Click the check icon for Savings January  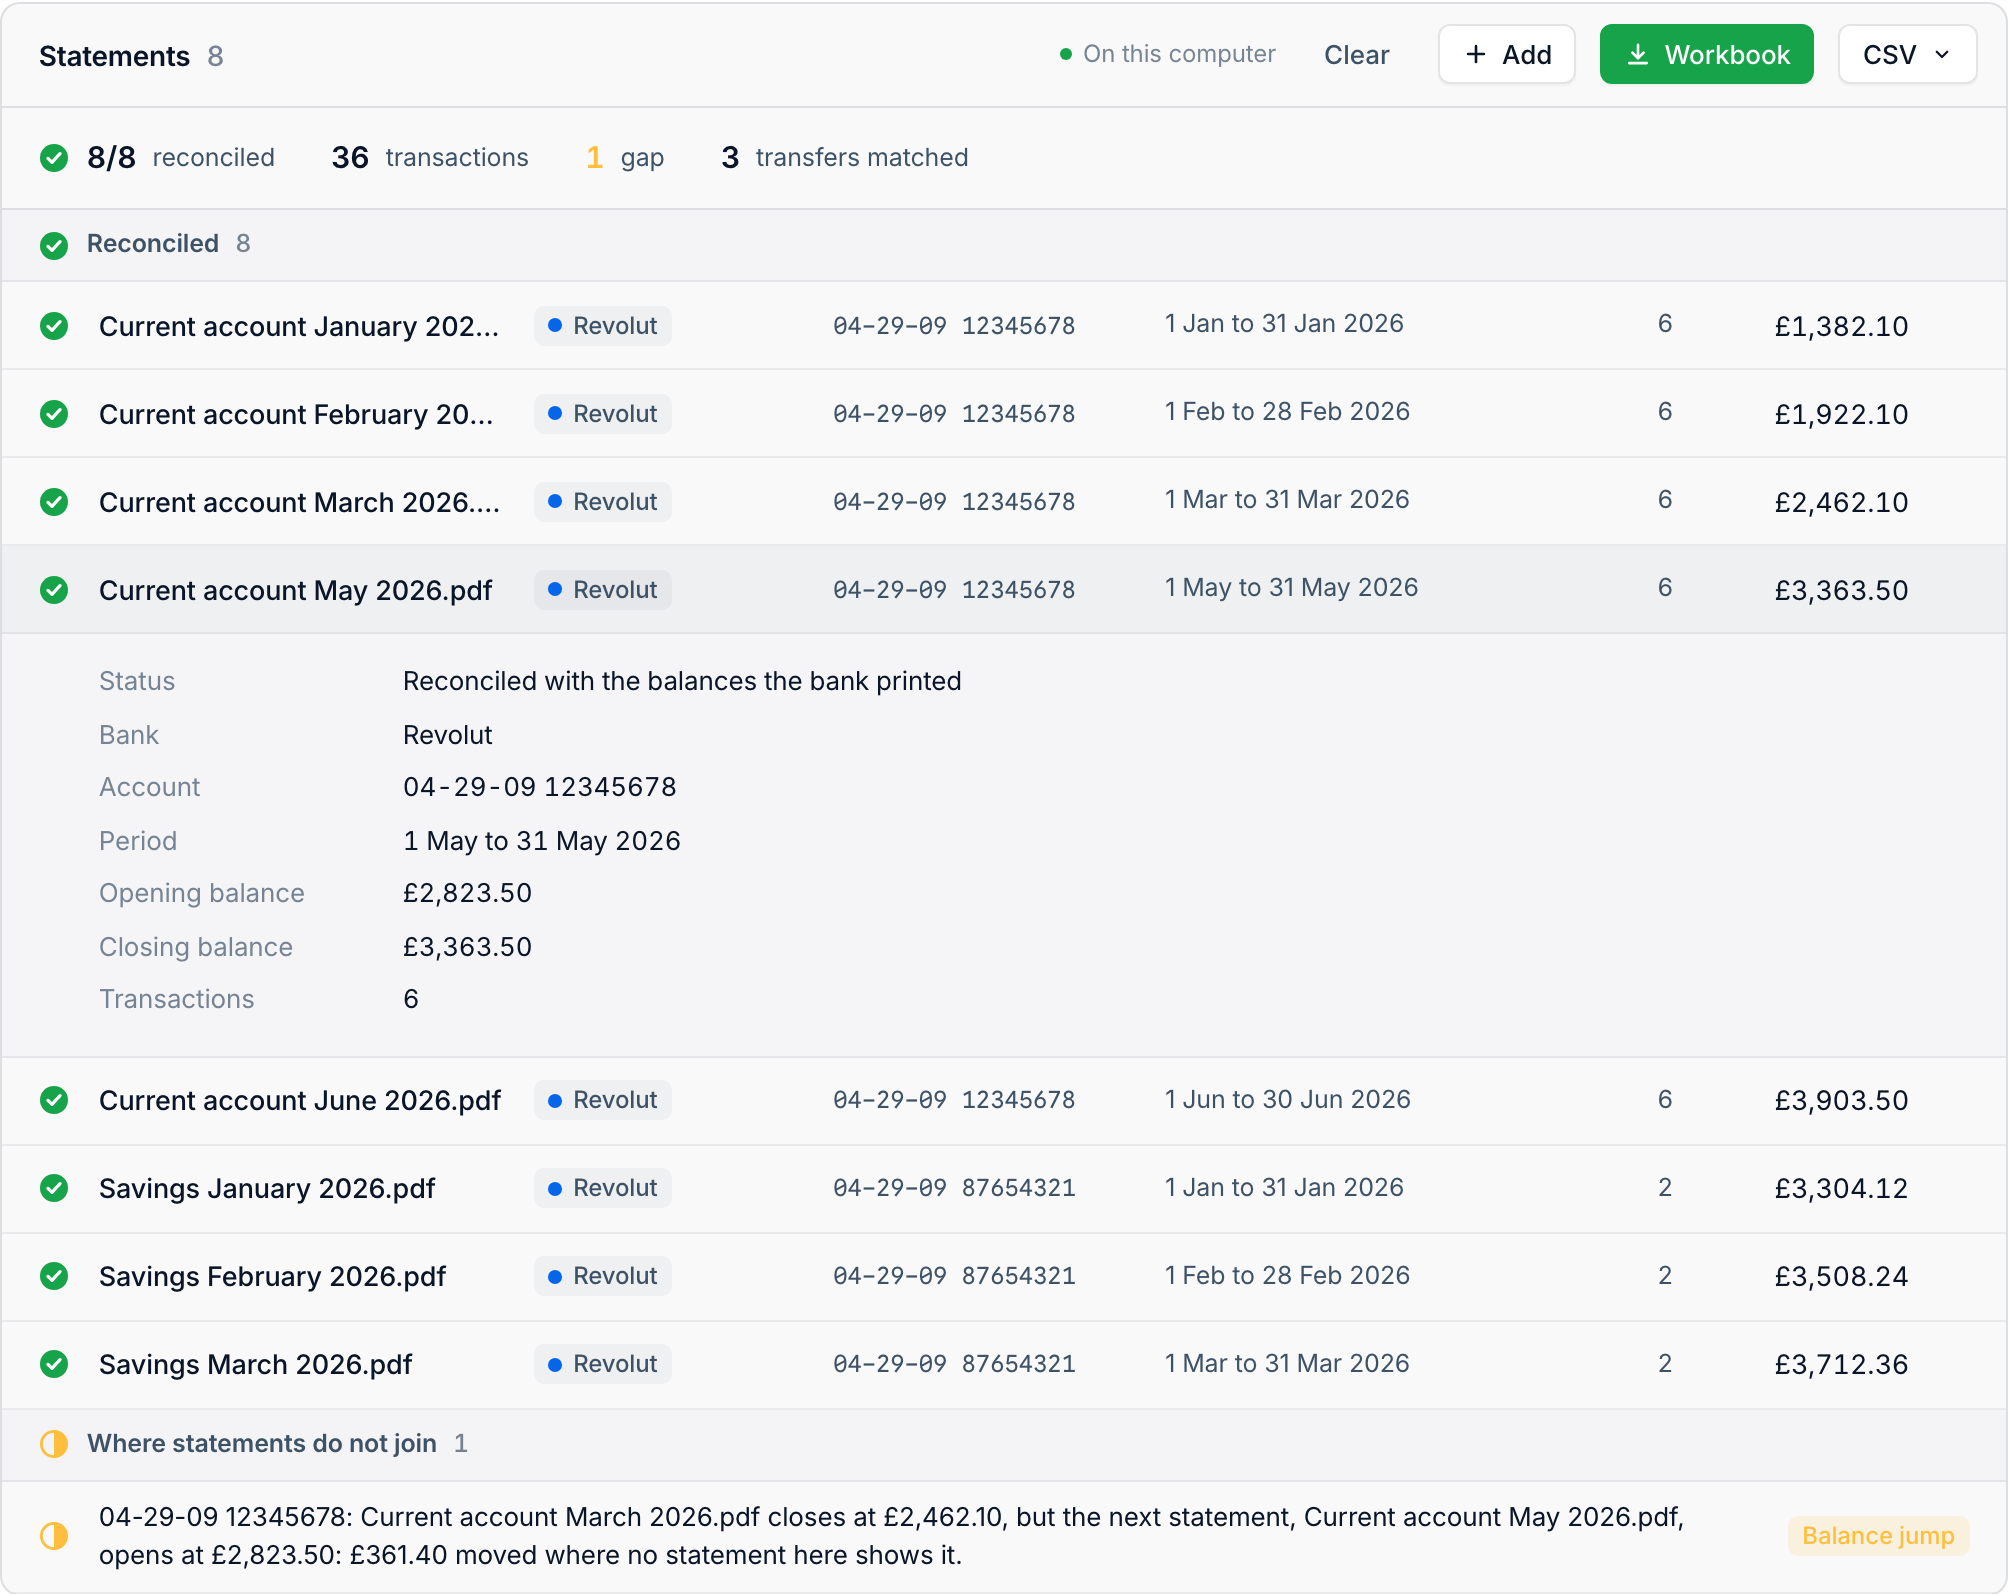pos(54,1188)
